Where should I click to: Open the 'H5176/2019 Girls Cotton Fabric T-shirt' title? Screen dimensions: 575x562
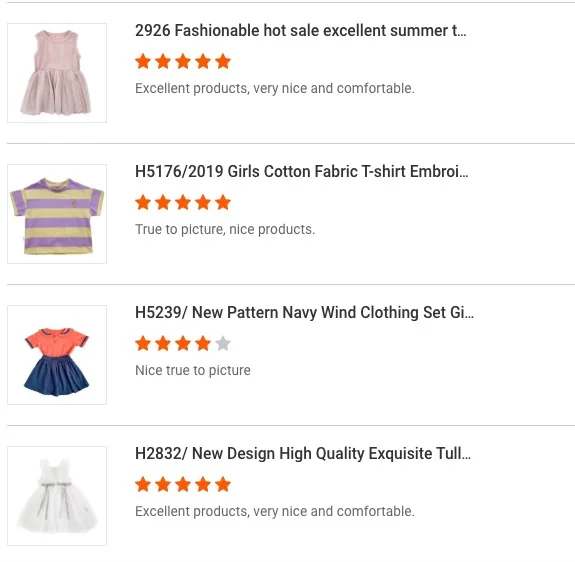coord(302,171)
